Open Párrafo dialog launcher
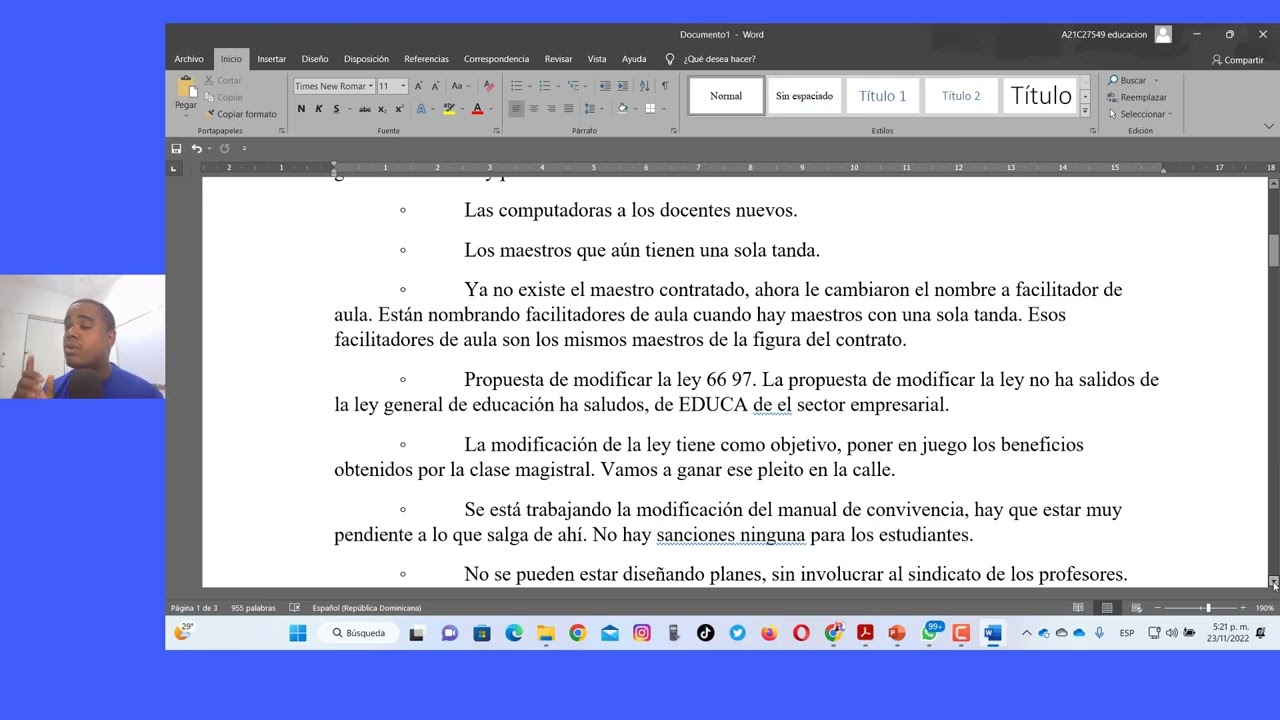The height and width of the screenshot is (720, 1280). pos(673,131)
